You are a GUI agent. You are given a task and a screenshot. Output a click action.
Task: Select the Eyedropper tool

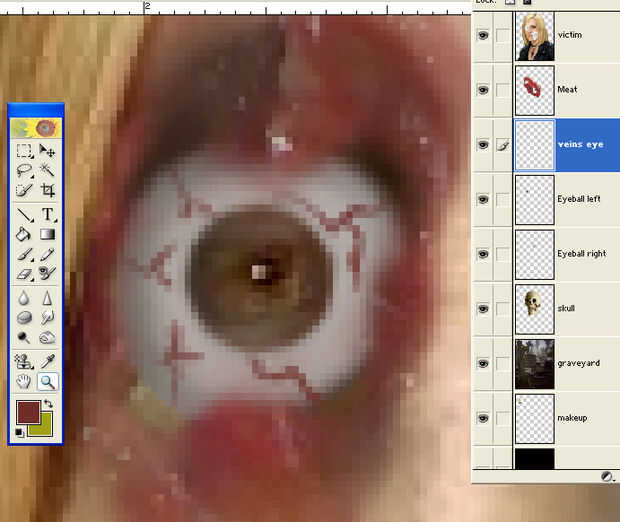coord(47,361)
